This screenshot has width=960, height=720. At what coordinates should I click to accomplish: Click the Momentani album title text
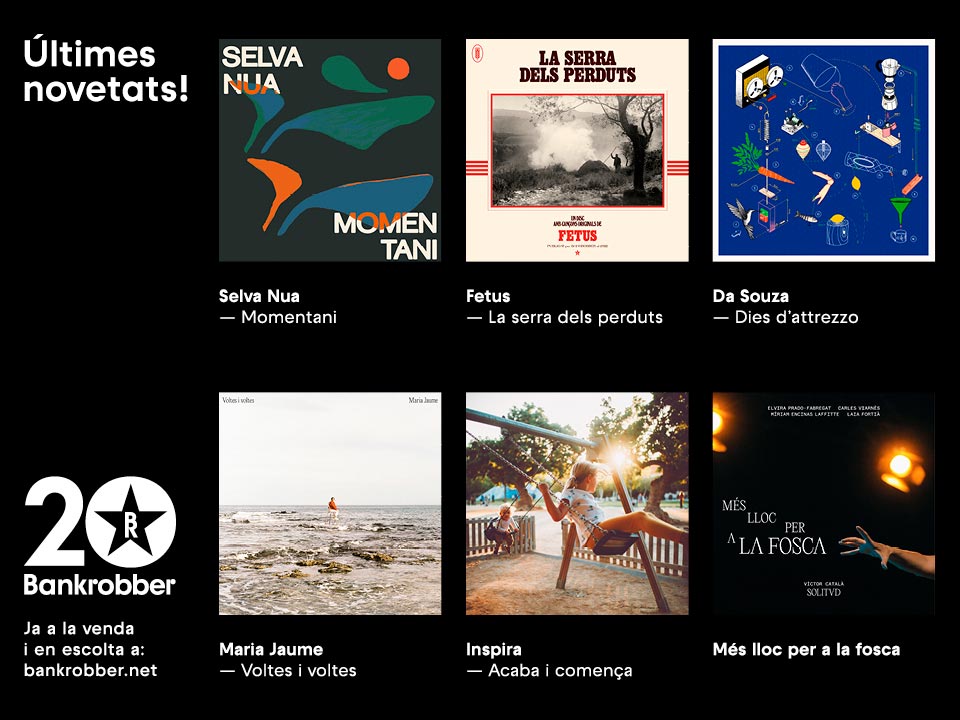[x=289, y=317]
